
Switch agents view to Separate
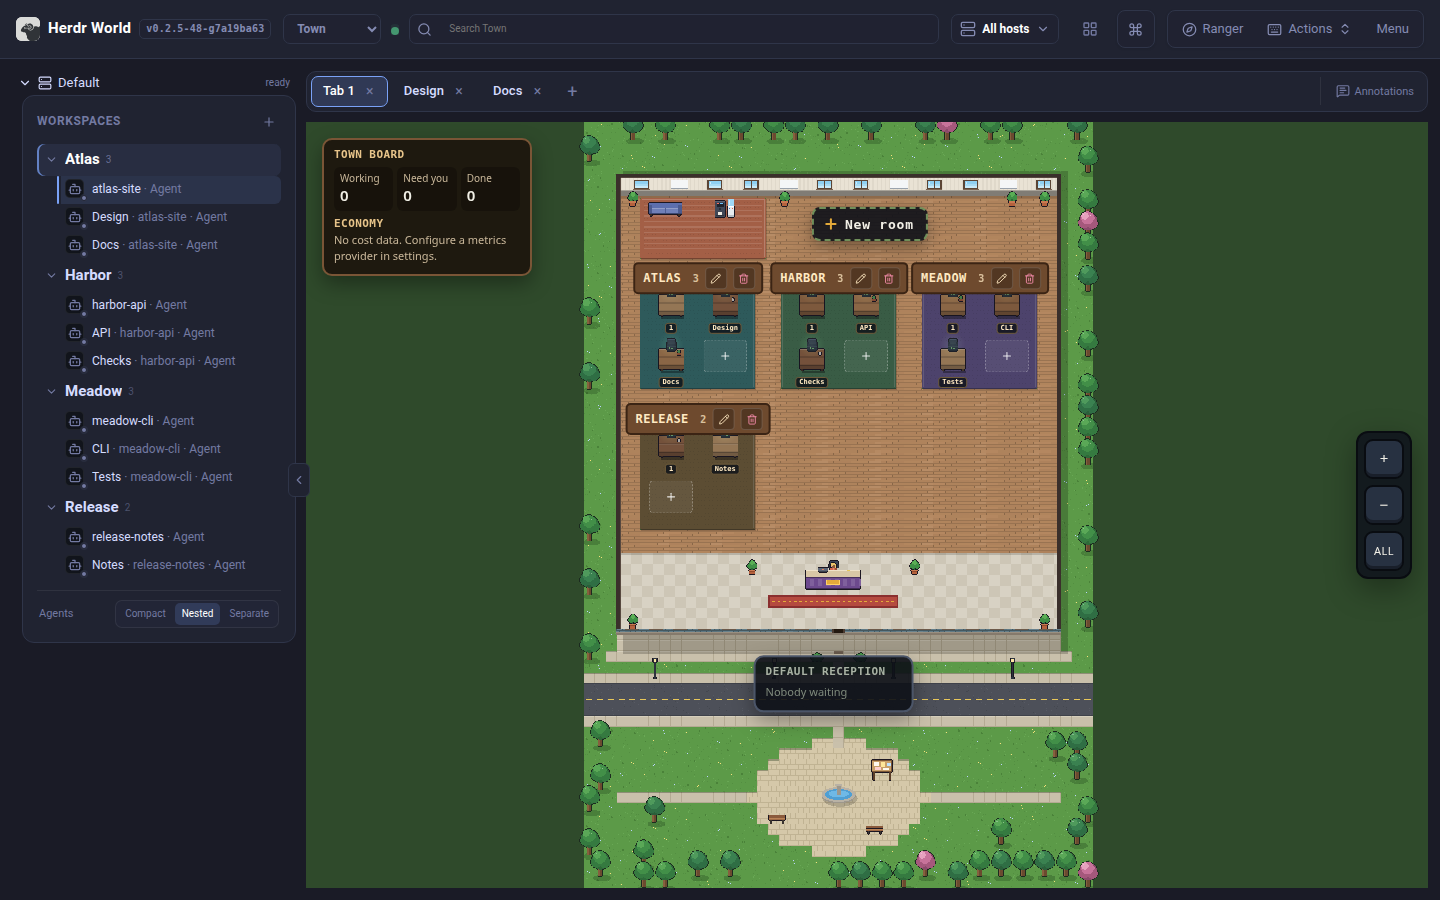coord(249,614)
